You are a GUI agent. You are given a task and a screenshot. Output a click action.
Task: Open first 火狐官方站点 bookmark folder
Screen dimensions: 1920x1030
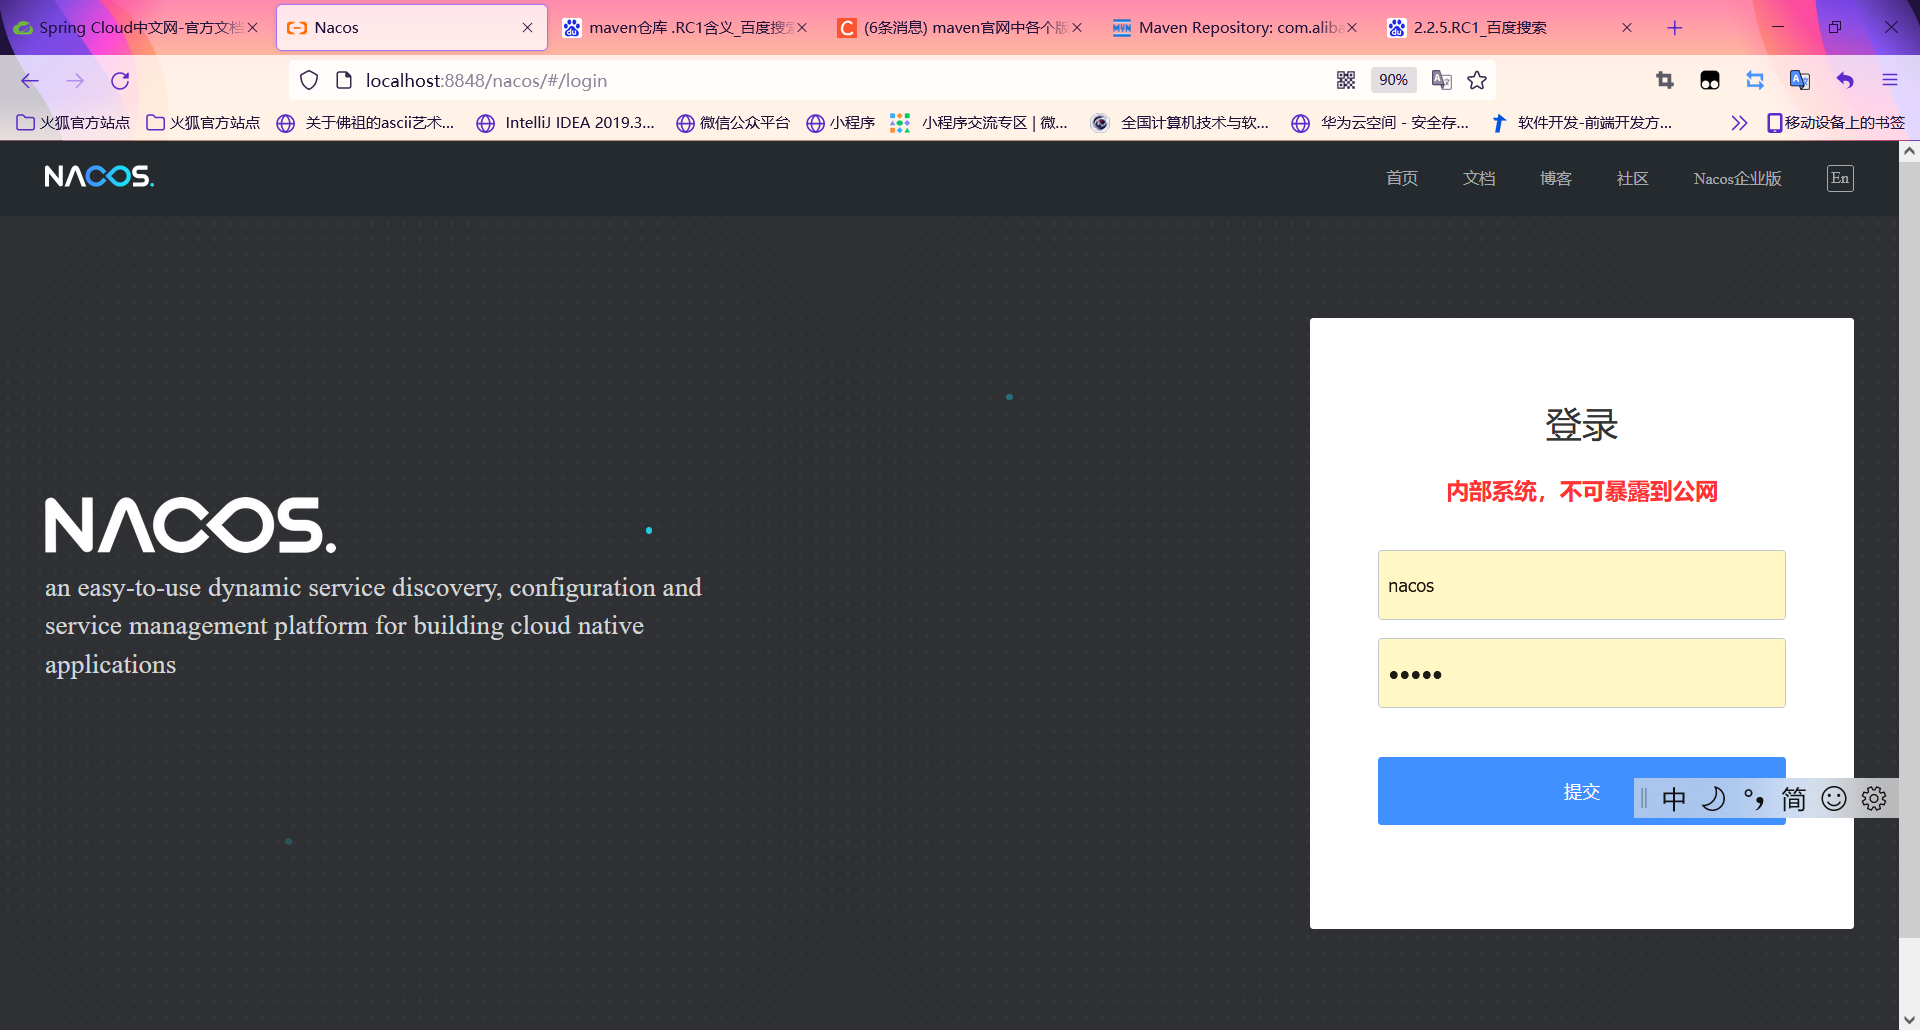click(74, 123)
